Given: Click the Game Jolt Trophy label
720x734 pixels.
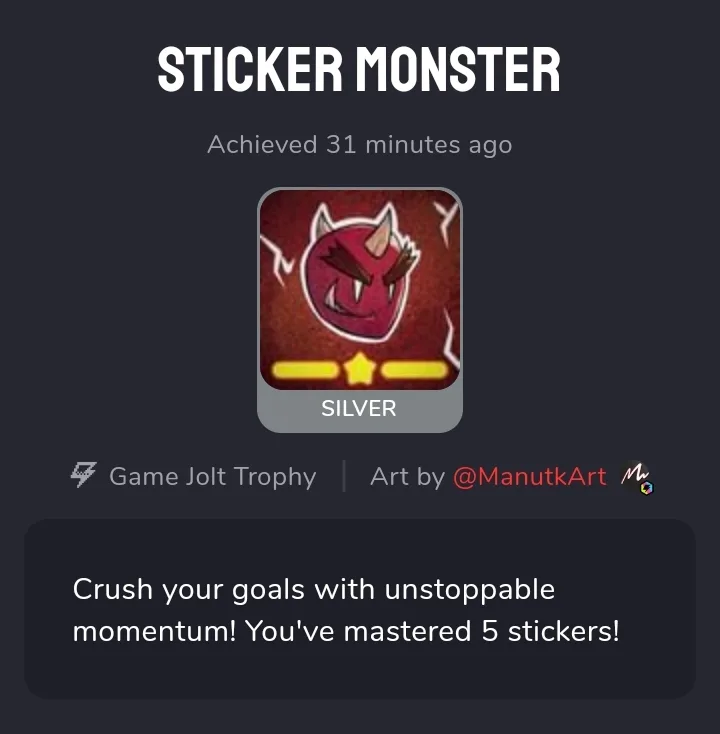Looking at the screenshot, I should point(213,477).
